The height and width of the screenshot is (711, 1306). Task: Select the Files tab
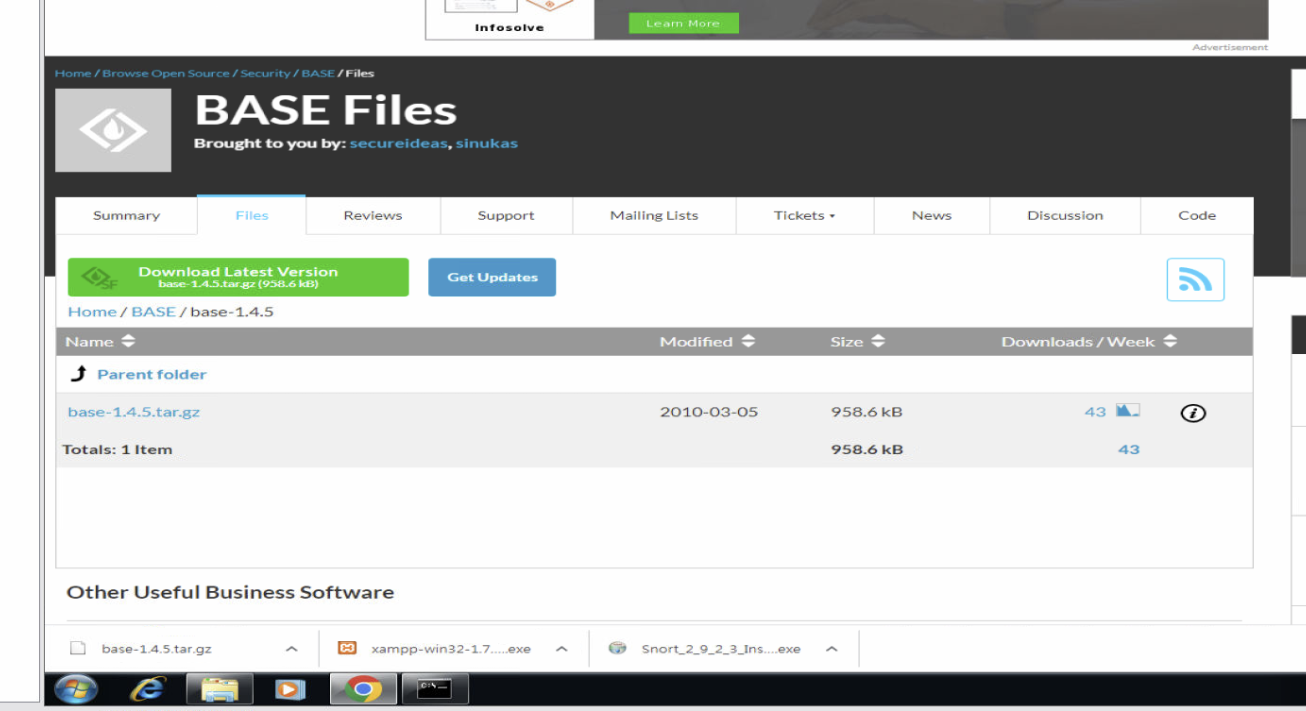pyautogui.click(x=252, y=215)
